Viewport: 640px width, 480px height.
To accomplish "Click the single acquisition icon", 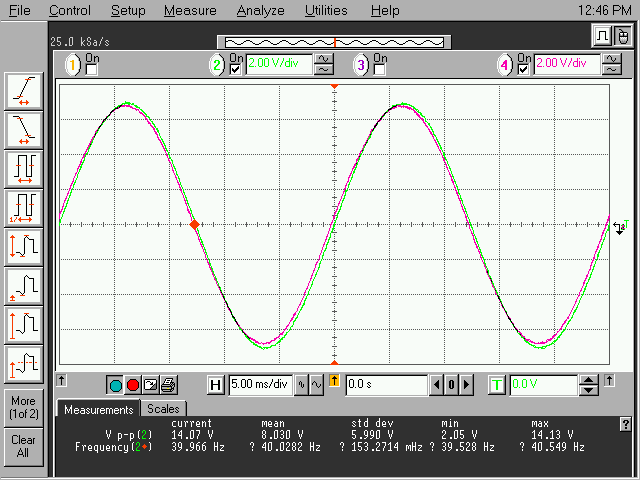I will pos(151,385).
